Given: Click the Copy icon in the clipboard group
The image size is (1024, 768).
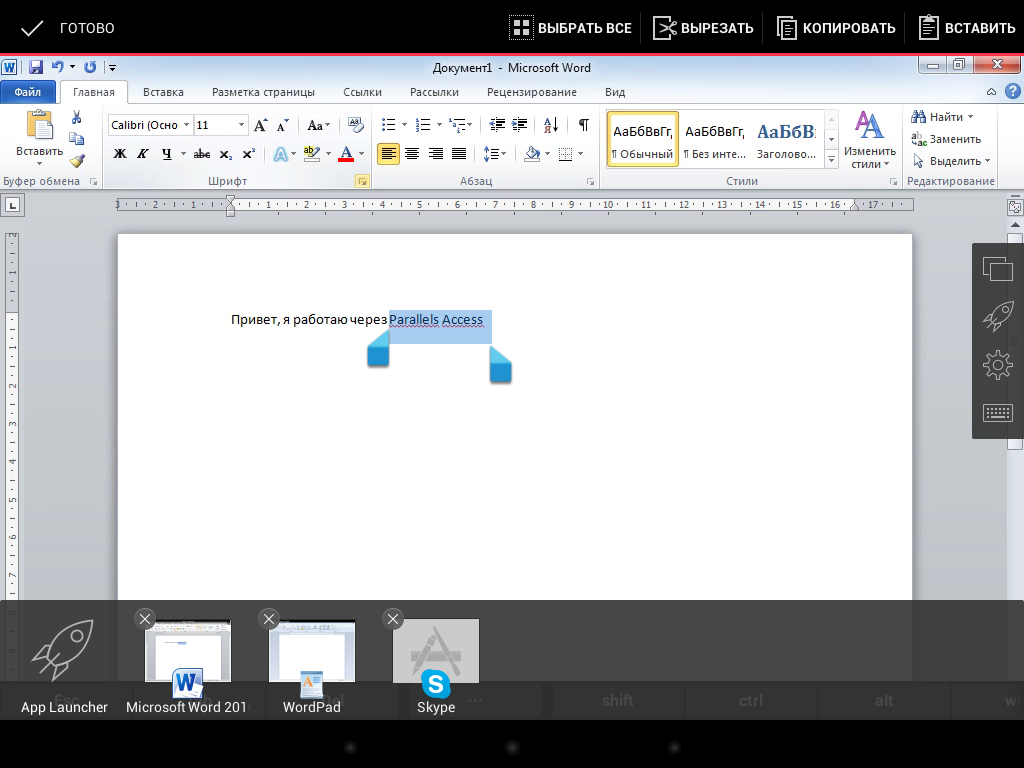Looking at the screenshot, I should point(76,138).
